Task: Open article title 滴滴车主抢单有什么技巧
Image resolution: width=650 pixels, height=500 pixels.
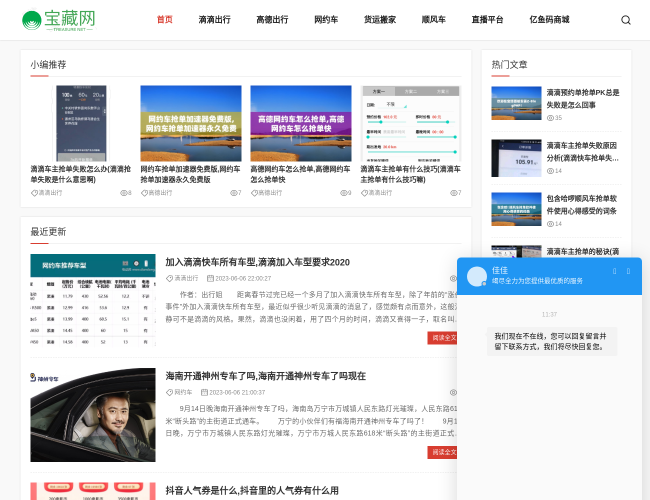Action: point(410,174)
